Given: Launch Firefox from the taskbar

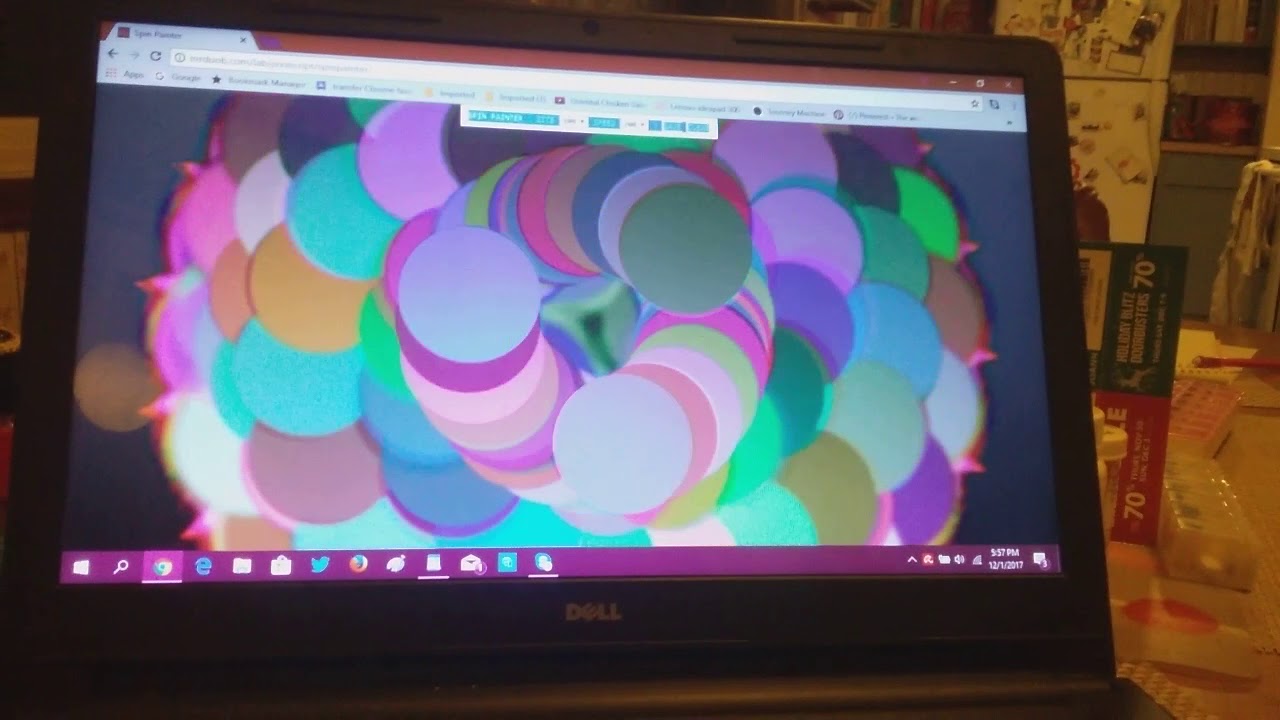Looking at the screenshot, I should [x=358, y=564].
